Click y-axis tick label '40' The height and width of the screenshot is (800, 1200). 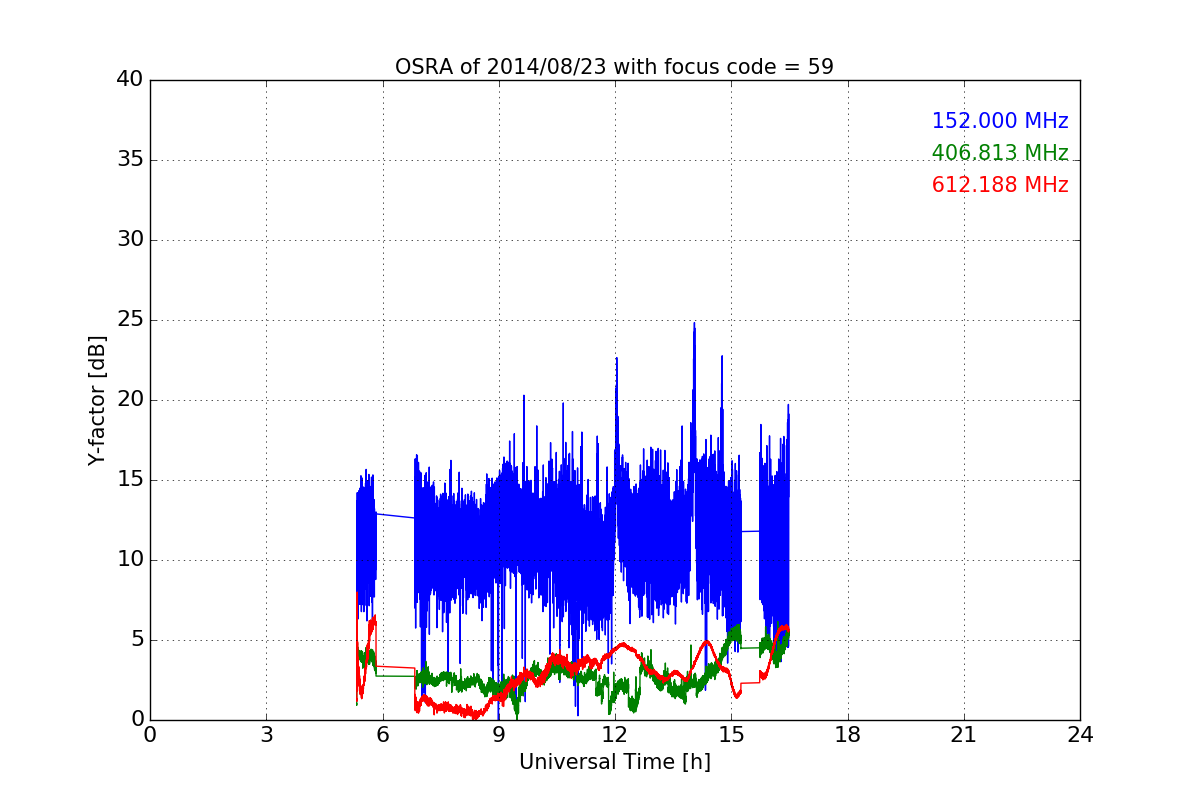[130, 80]
